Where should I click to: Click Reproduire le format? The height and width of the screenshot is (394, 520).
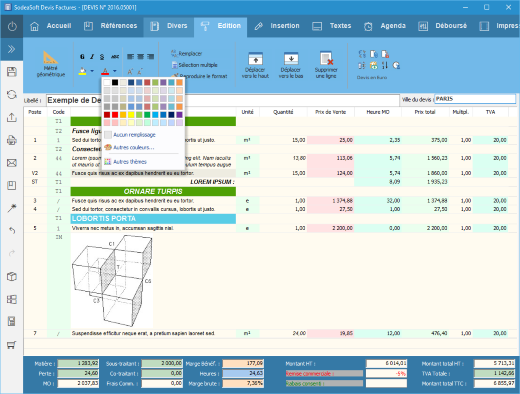199,76
